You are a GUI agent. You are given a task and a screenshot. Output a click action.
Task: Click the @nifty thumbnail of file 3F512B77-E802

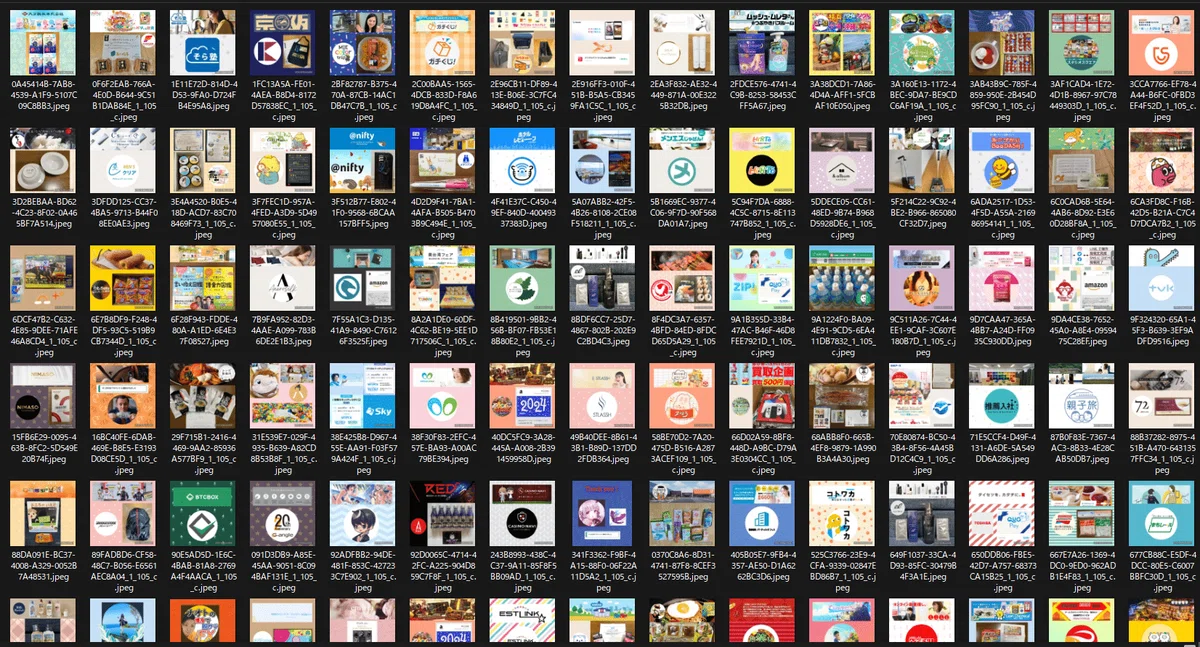point(363,160)
